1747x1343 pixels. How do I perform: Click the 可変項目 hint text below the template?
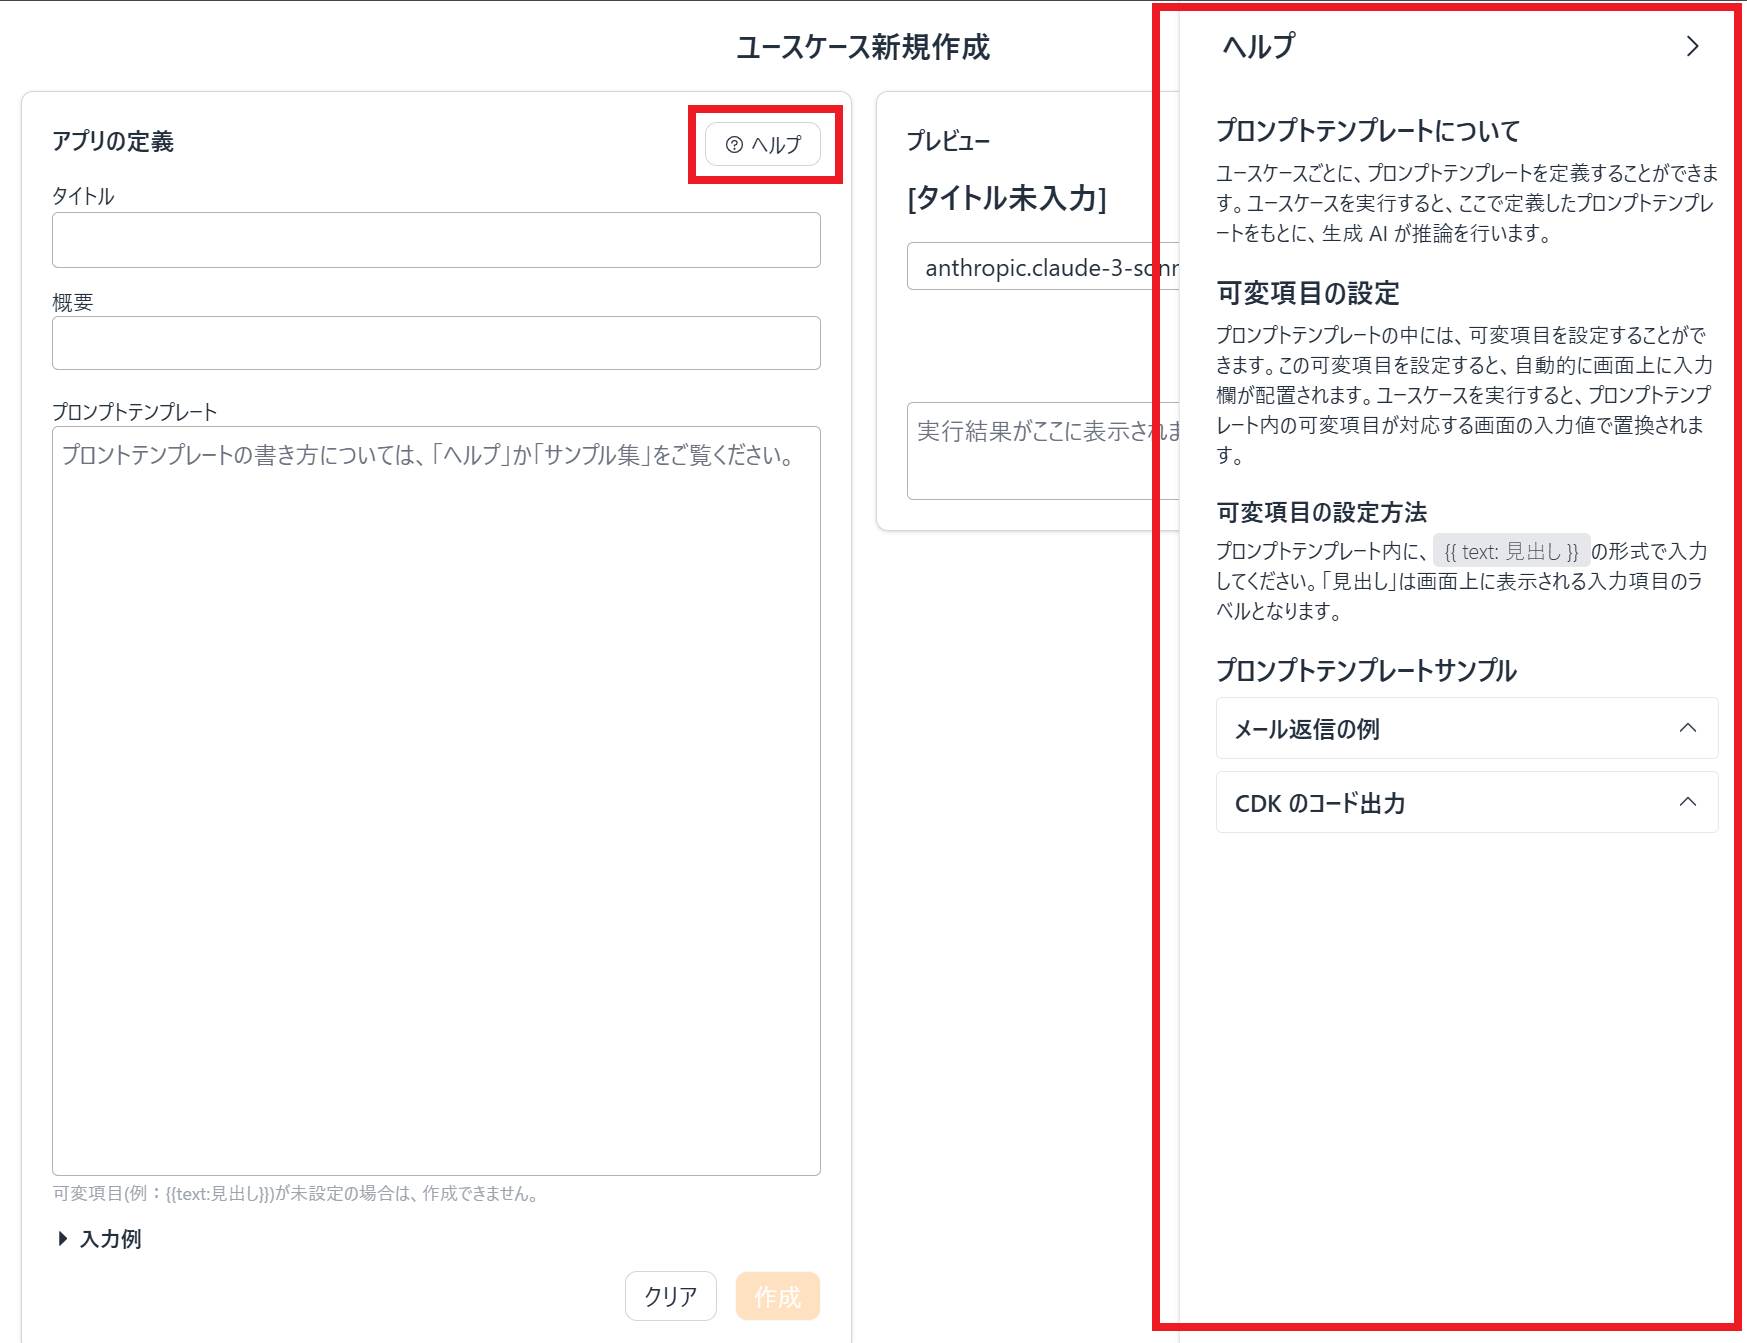[295, 1192]
